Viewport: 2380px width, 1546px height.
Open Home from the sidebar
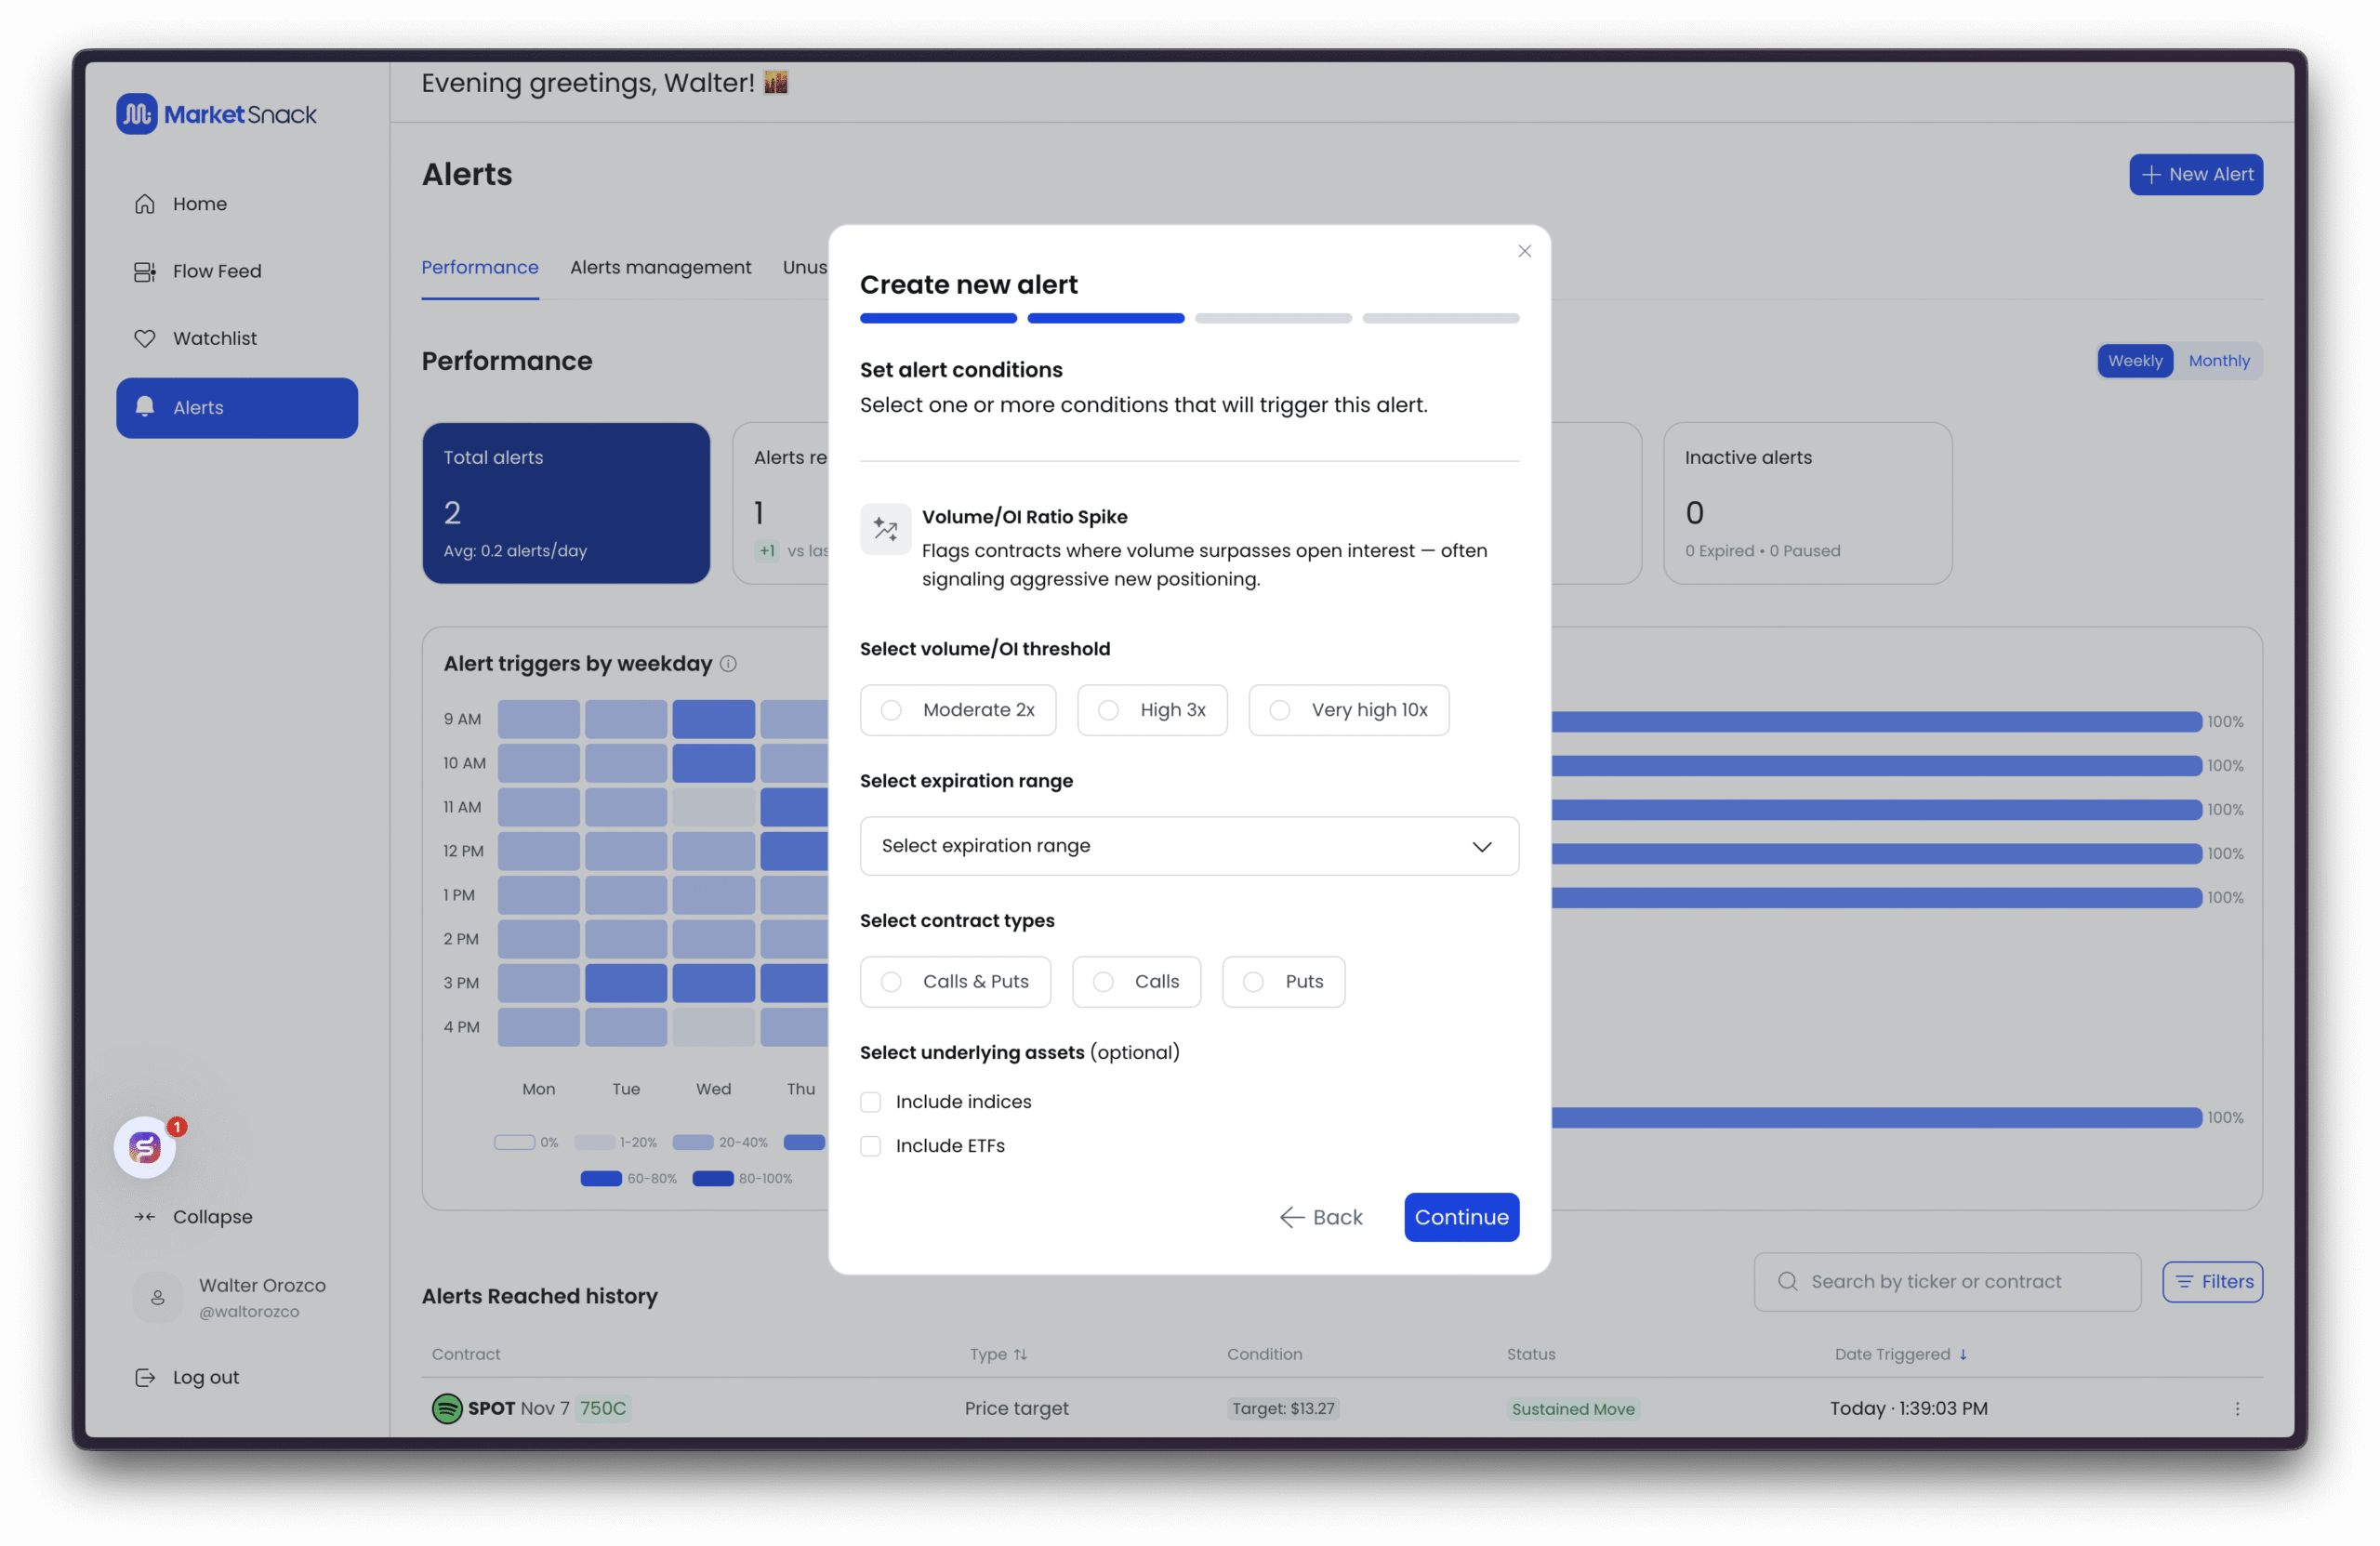click(x=199, y=204)
